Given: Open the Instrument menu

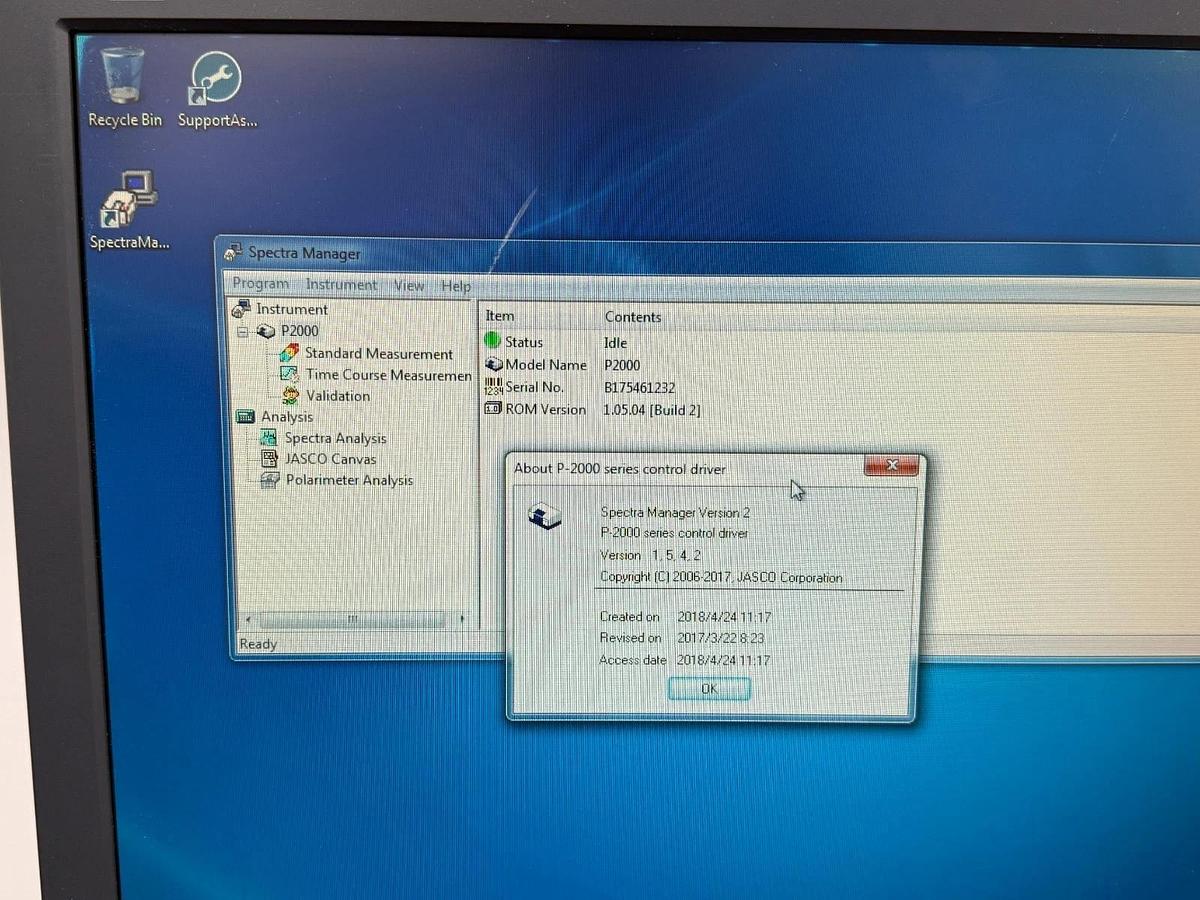Looking at the screenshot, I should (x=341, y=285).
